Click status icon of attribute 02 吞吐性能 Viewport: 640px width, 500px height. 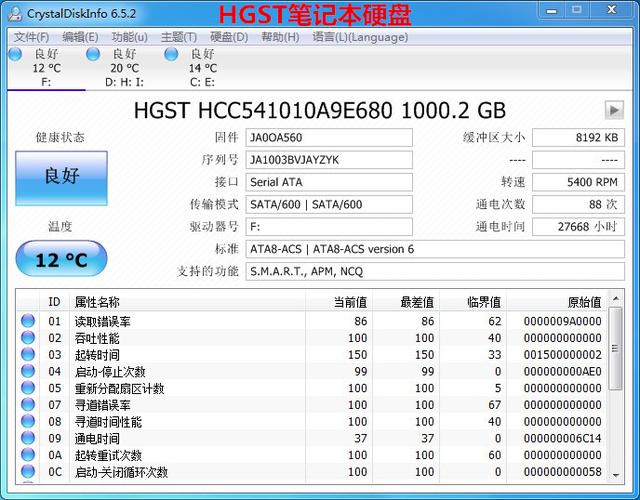[28, 338]
